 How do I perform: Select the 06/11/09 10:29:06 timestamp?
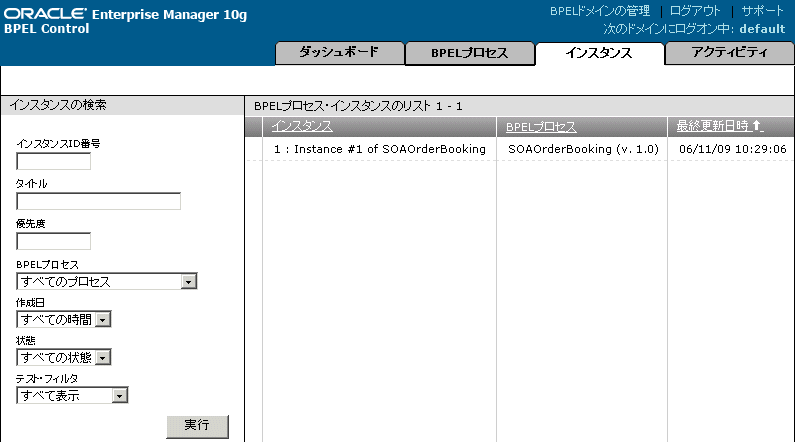tap(733, 149)
